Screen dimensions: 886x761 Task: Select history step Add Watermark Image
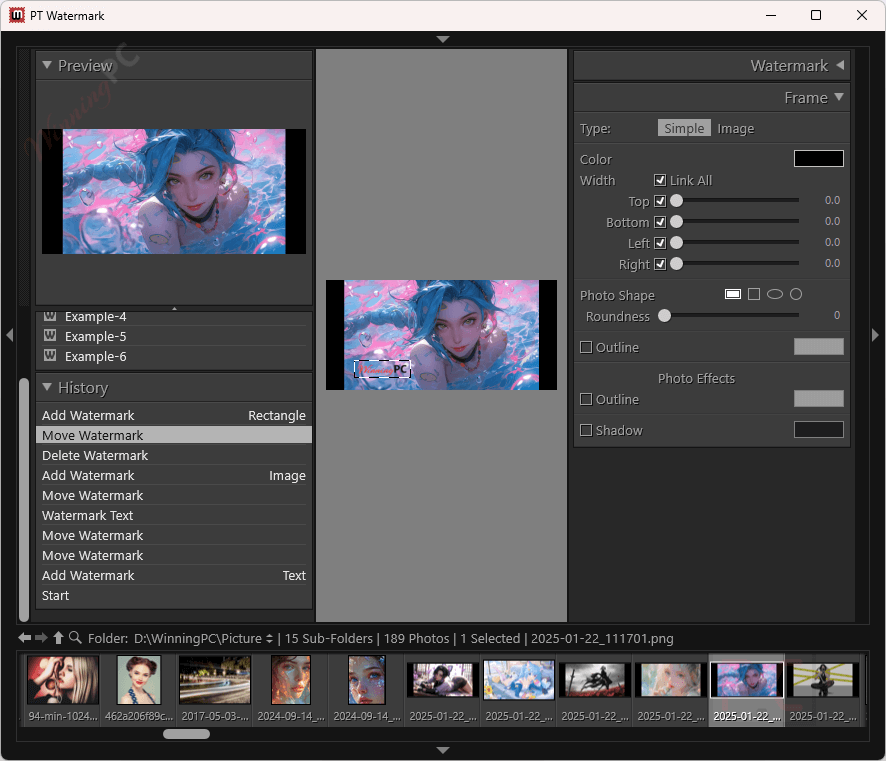tap(173, 475)
